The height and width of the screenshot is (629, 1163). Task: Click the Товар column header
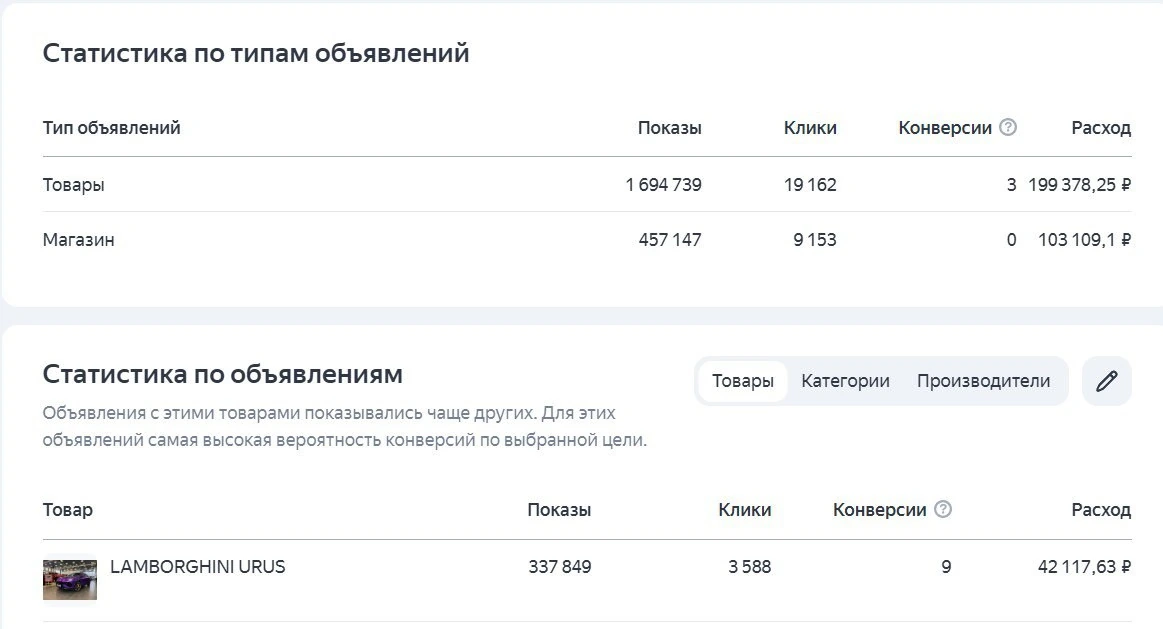point(67,510)
